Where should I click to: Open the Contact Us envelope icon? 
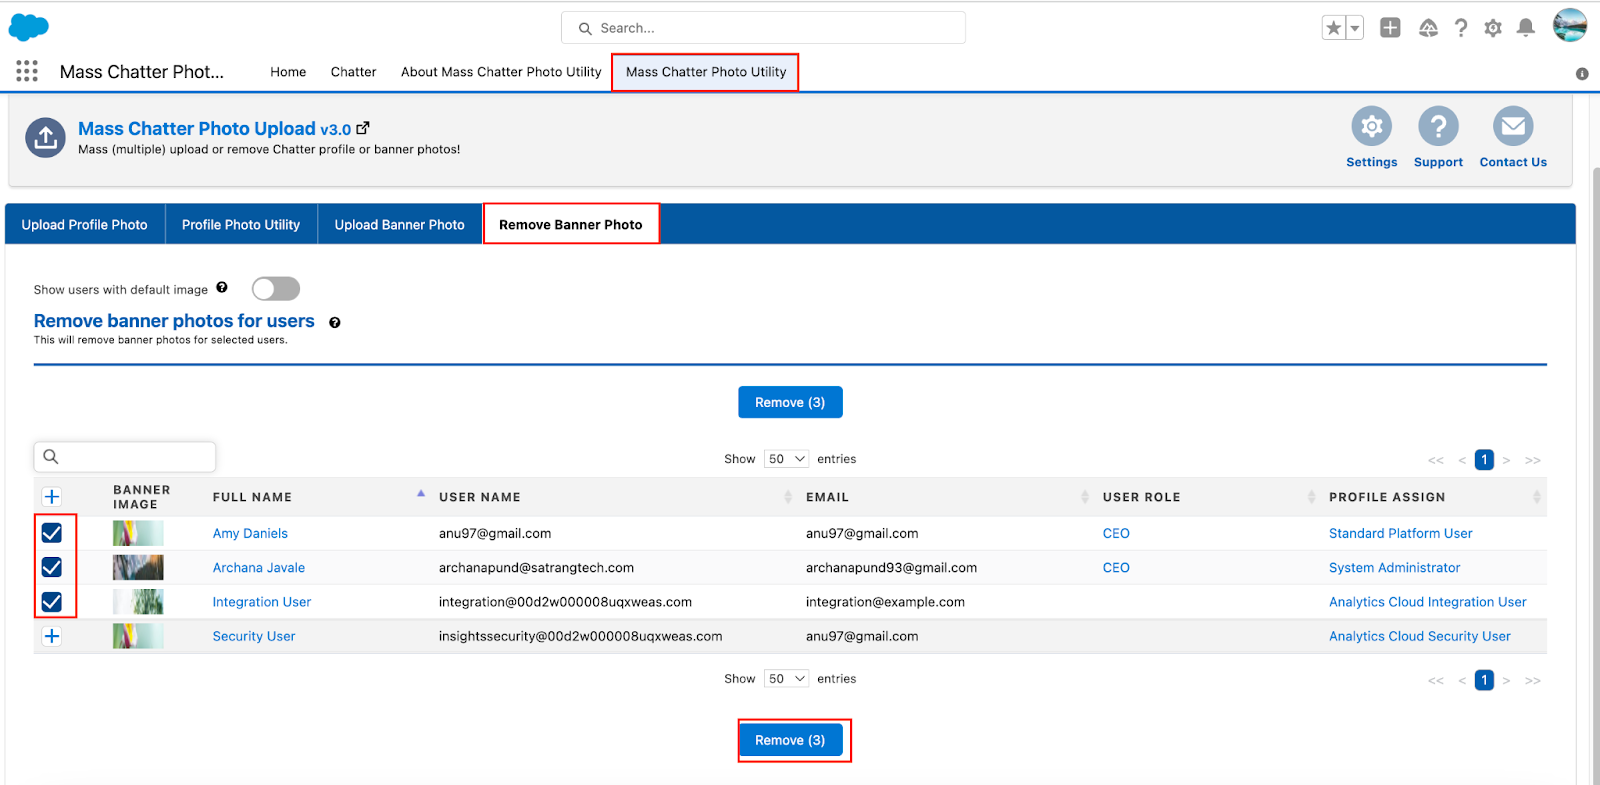(x=1513, y=126)
